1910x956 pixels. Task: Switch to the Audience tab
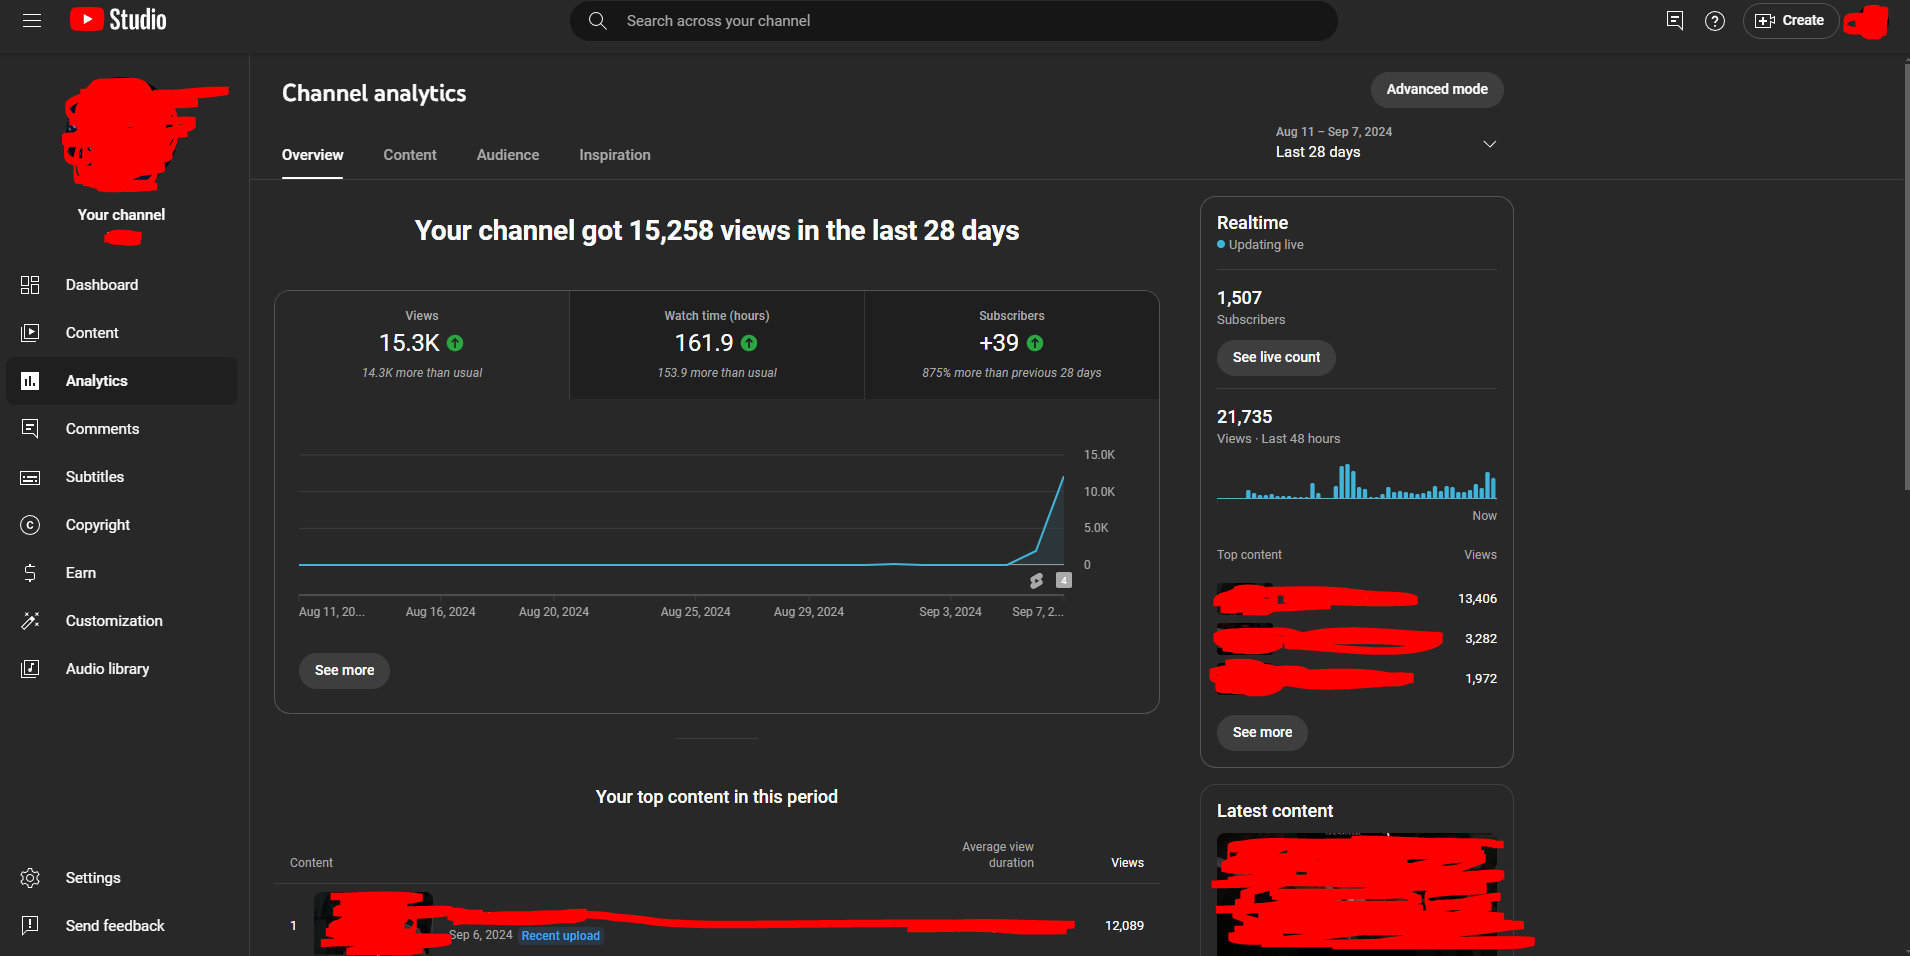(508, 155)
